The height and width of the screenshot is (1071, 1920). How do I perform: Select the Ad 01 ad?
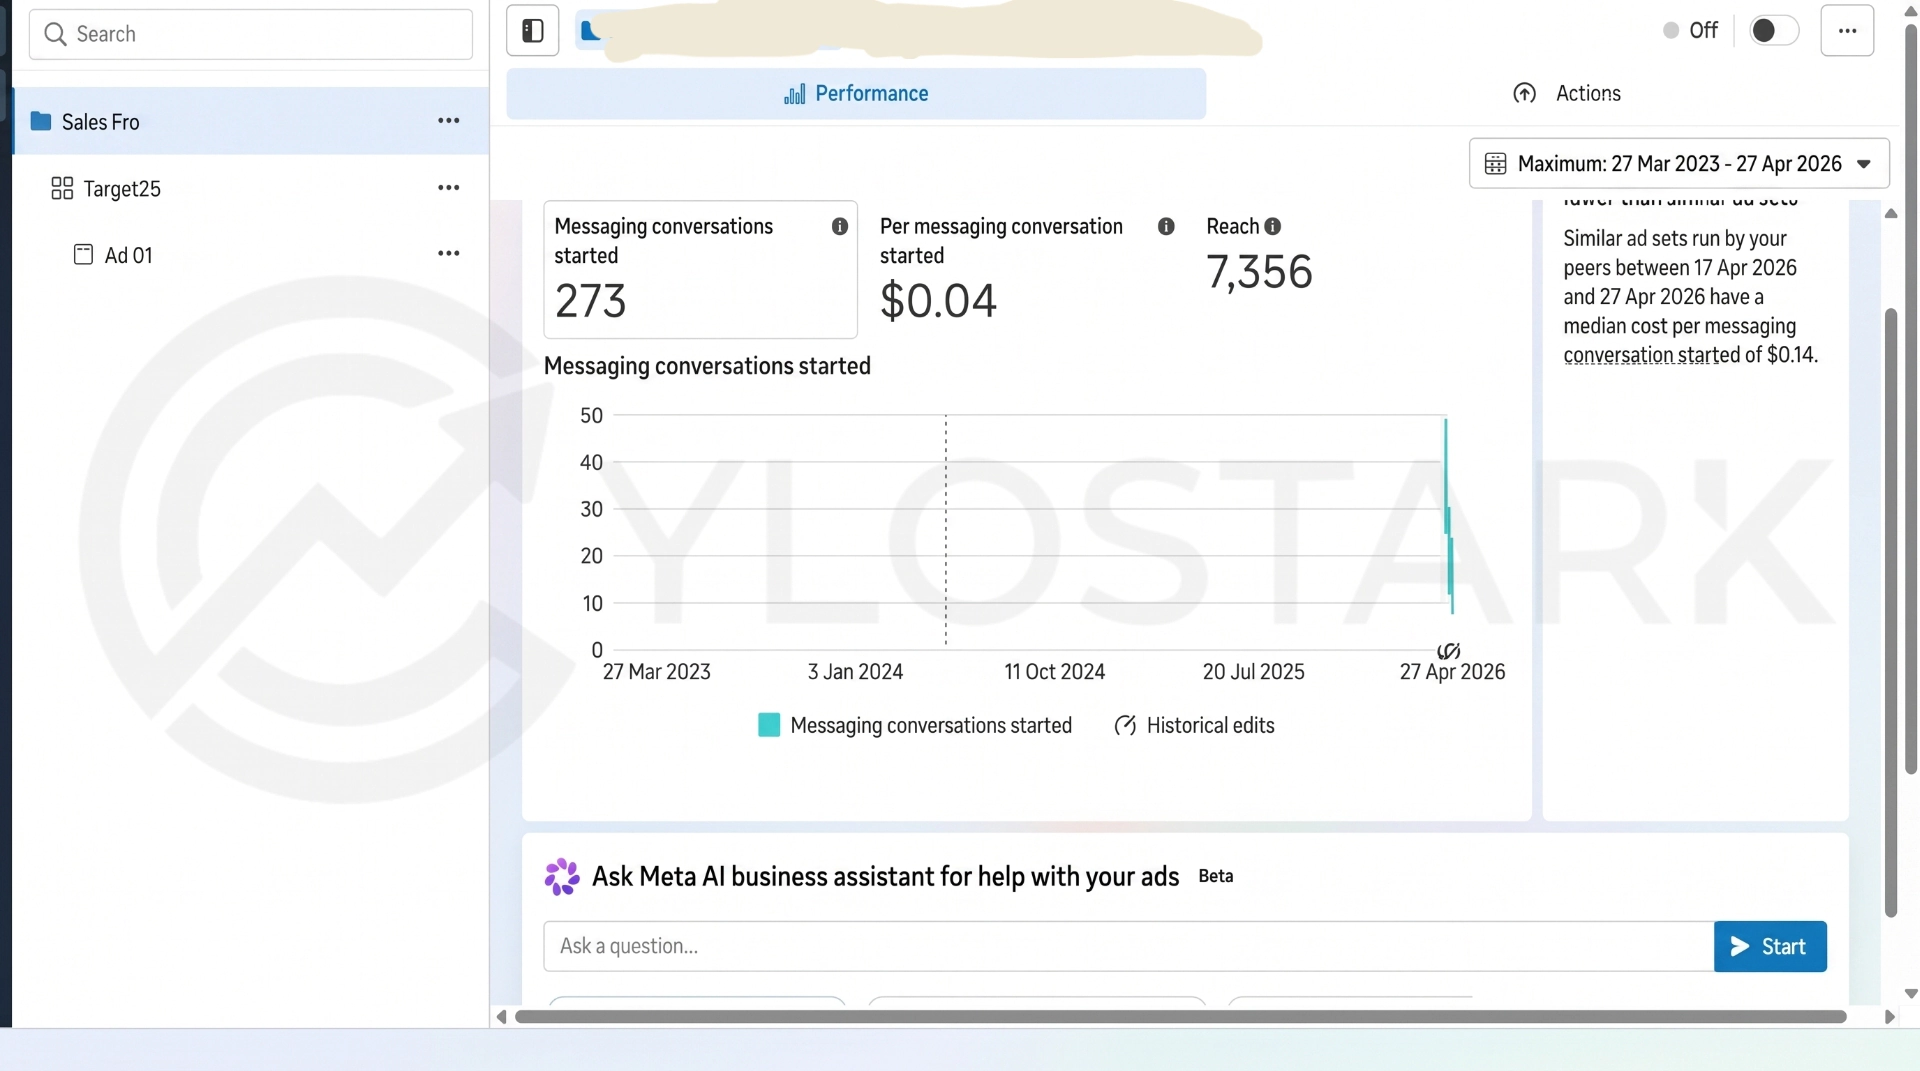250,254
